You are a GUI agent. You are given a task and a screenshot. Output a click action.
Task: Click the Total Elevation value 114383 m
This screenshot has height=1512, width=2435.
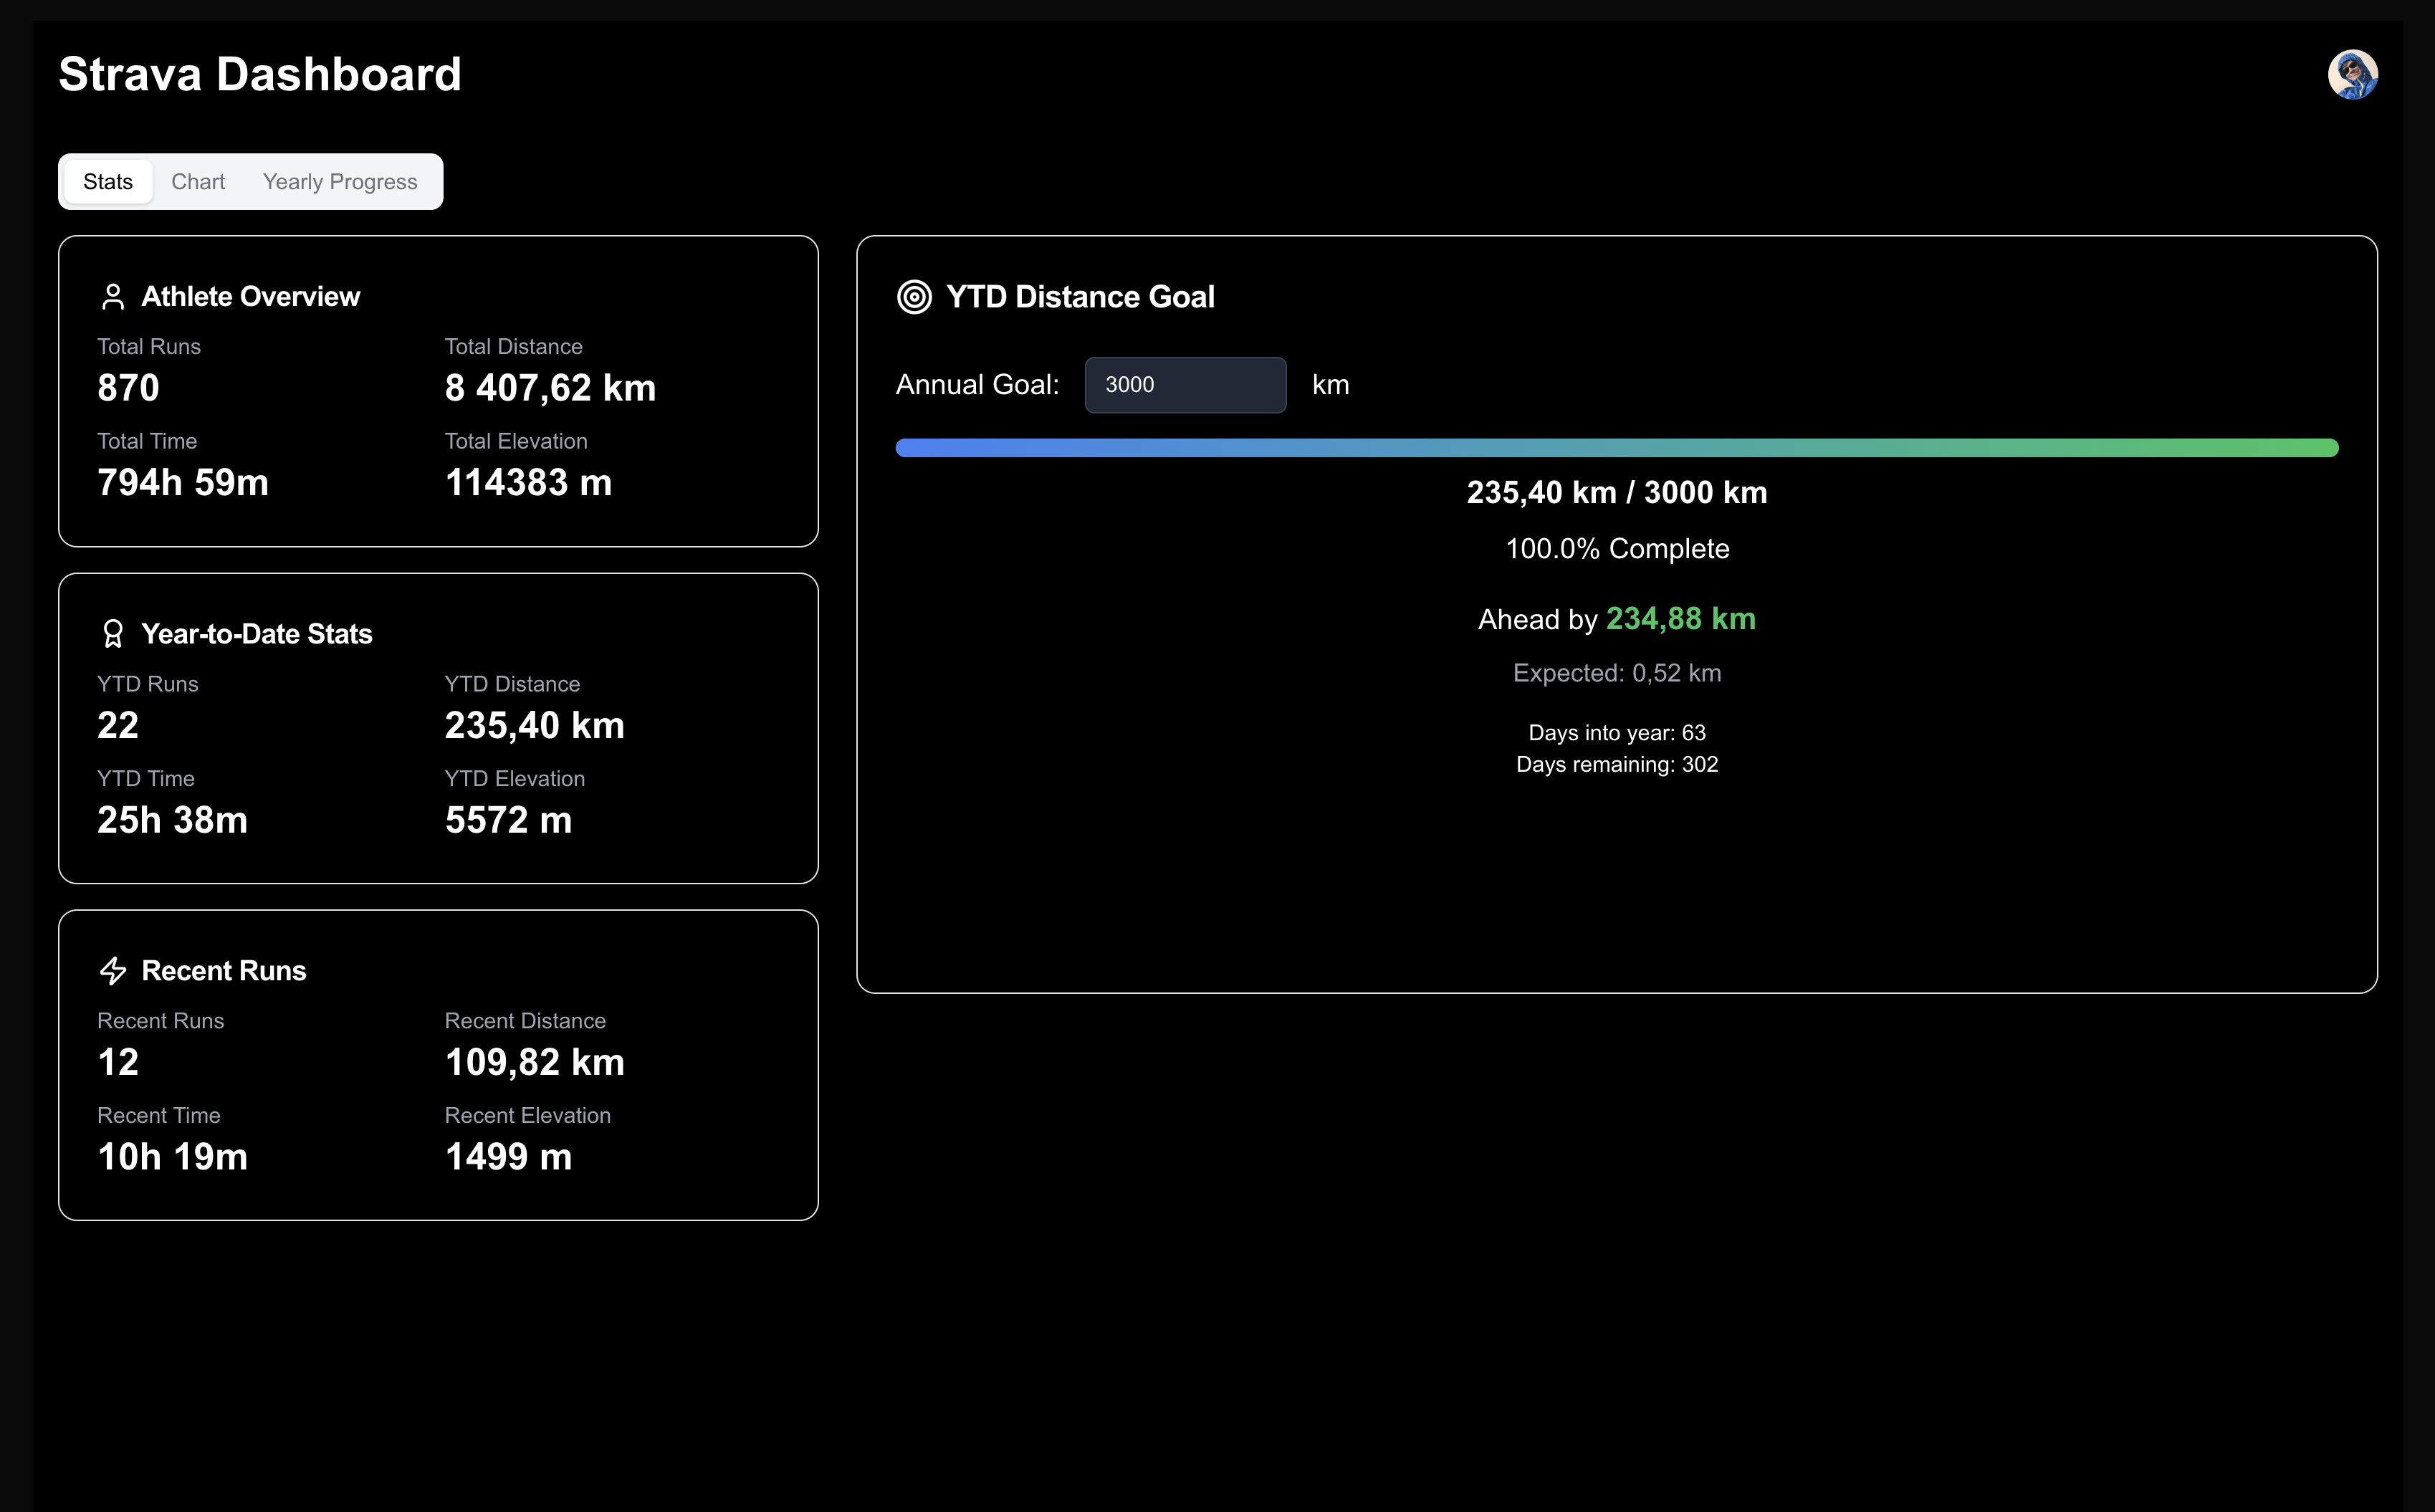click(528, 483)
